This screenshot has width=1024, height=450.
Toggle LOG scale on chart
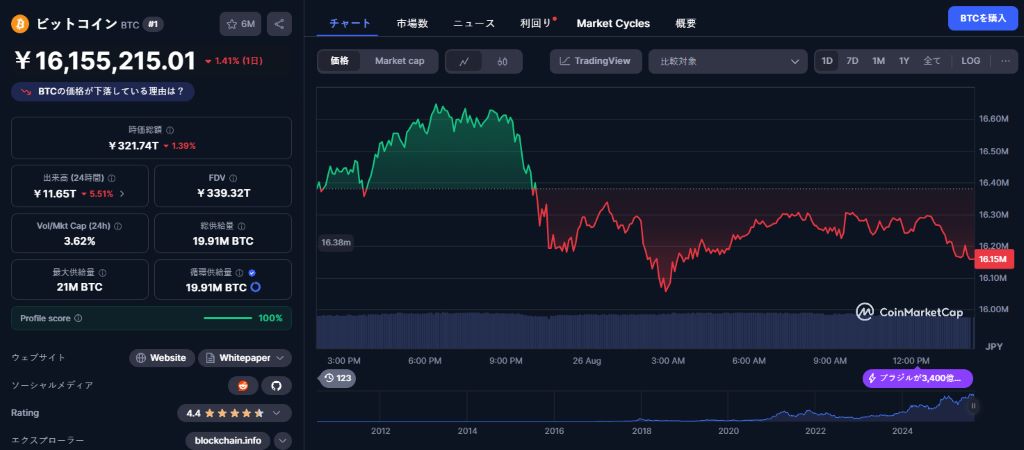[x=970, y=61]
